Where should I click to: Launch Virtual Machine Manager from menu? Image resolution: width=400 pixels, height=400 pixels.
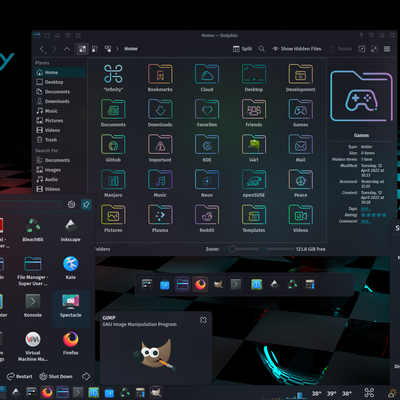(33, 346)
